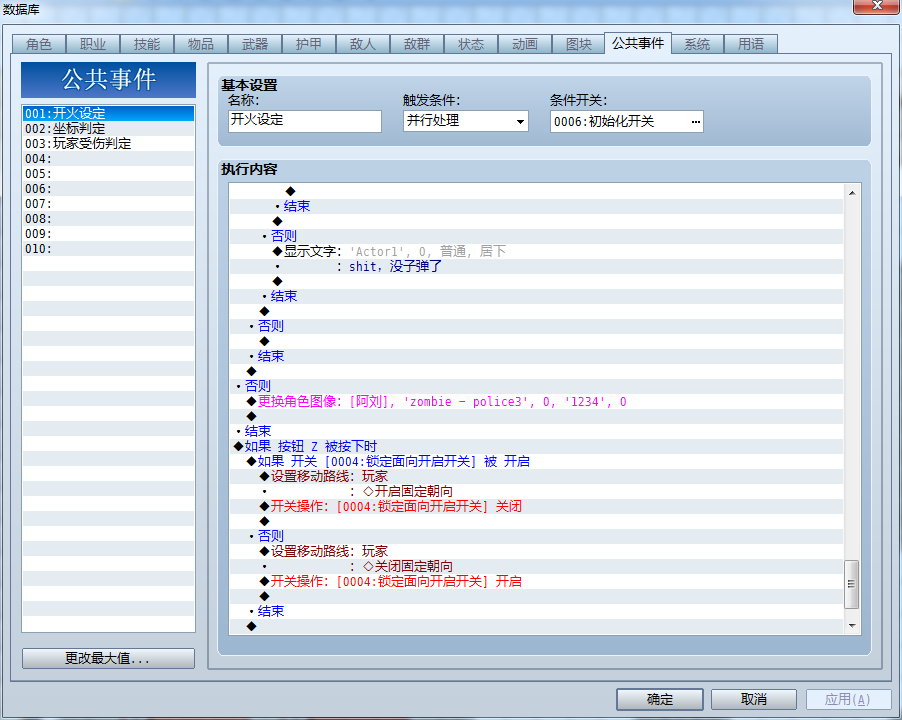The height and width of the screenshot is (720, 902).
Task: Open the 触发条件 dropdown showing 并行处理
Action: [465, 121]
